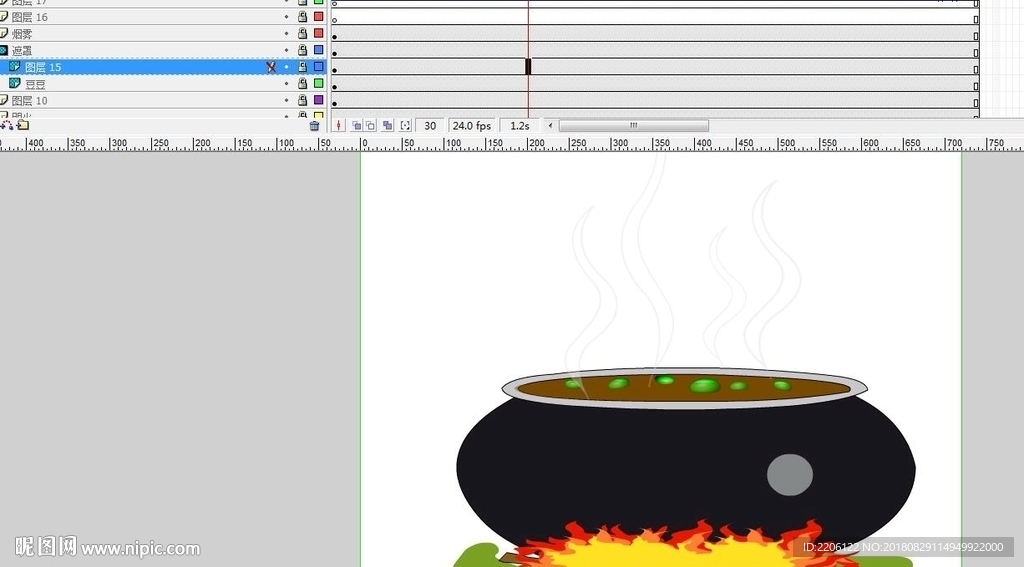Select the first blank keyframe of 图层 16

pos(334,20)
